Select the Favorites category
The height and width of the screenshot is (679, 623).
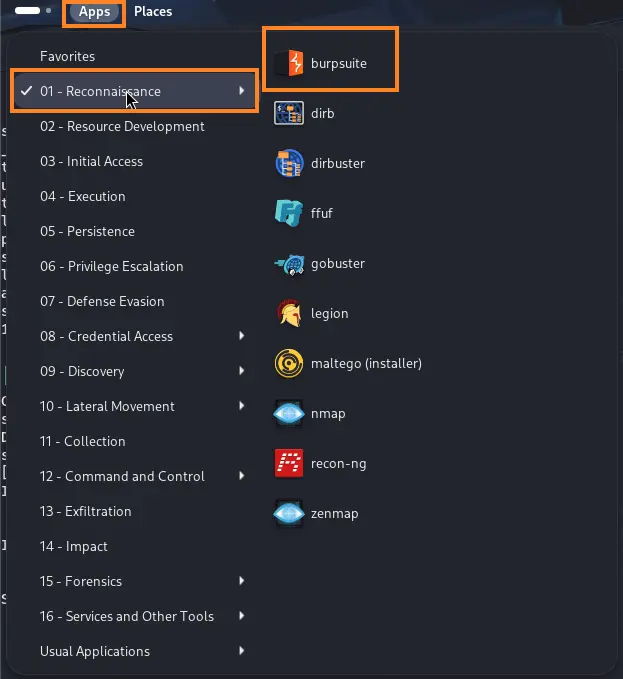[x=67, y=56]
